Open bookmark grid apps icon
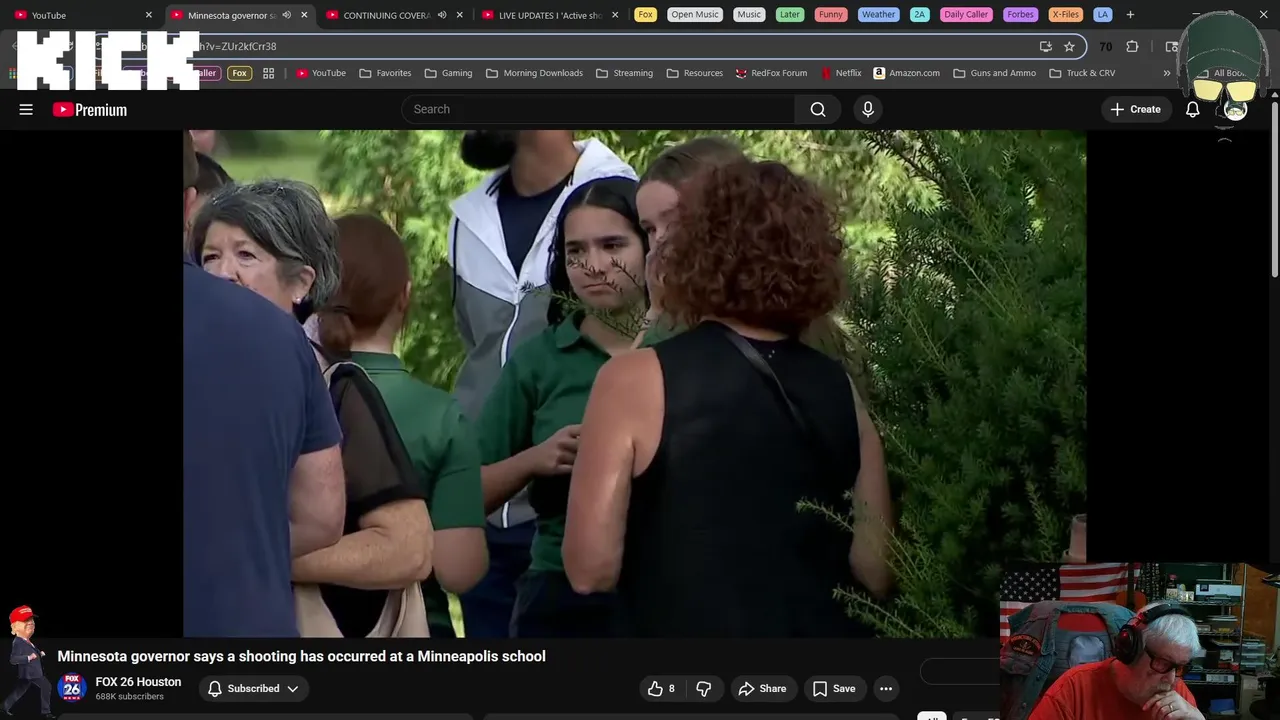 coord(268,73)
